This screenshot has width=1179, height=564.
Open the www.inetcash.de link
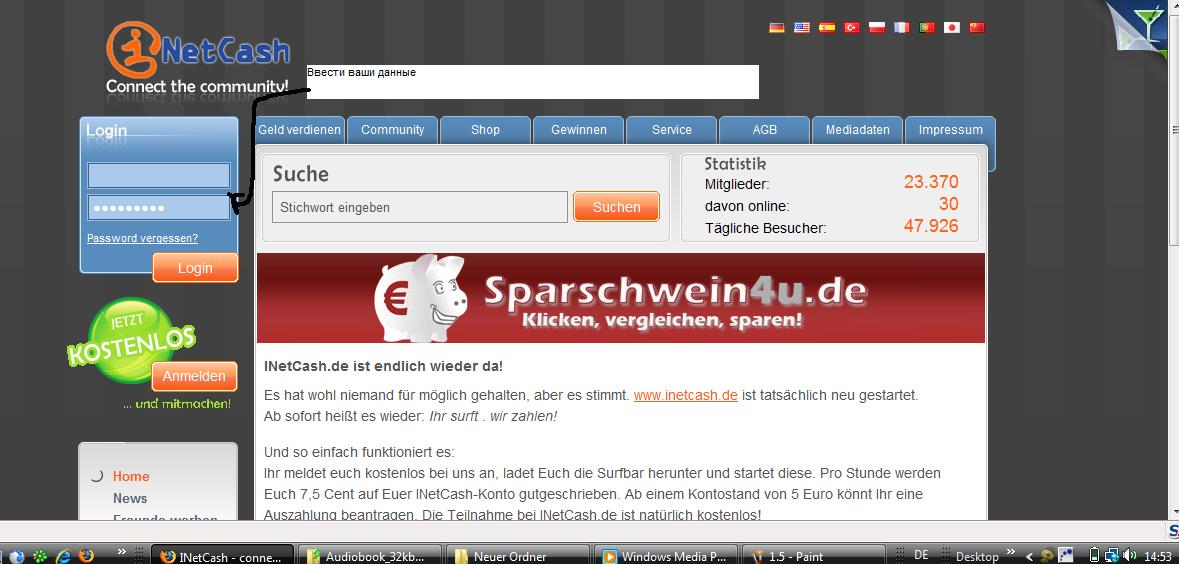(x=686, y=395)
